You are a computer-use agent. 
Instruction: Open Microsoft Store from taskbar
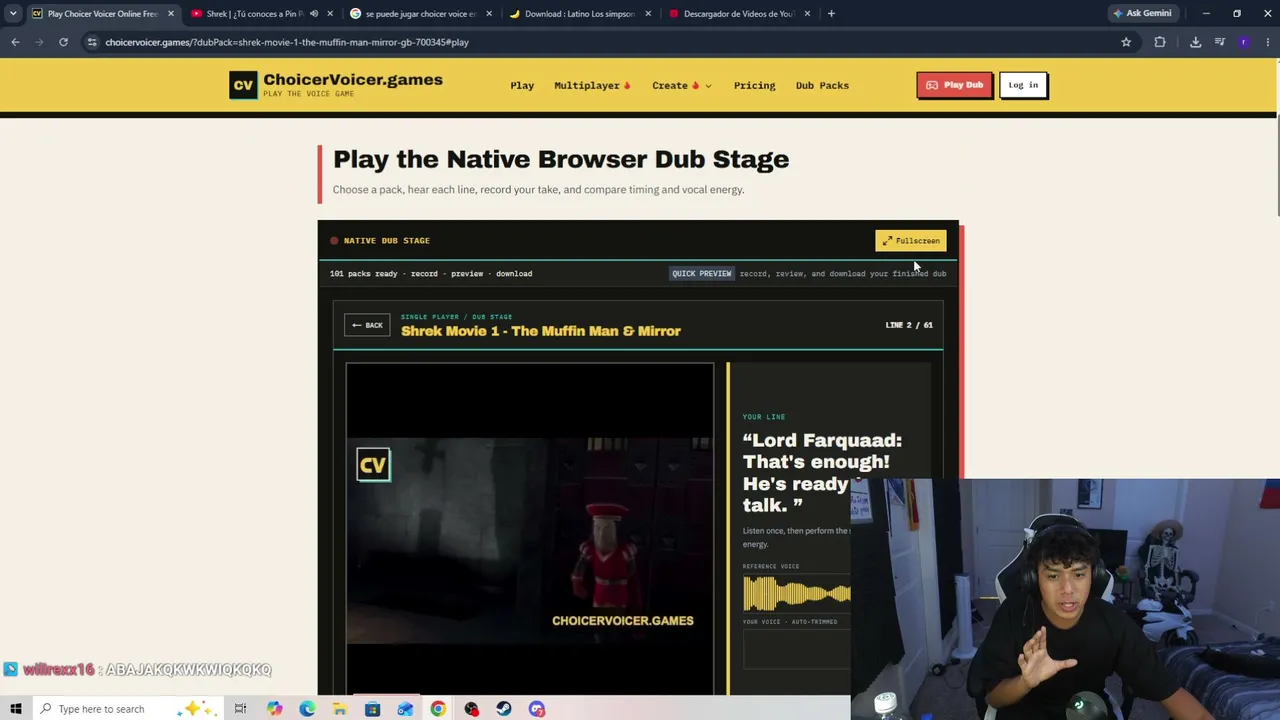pos(372,709)
